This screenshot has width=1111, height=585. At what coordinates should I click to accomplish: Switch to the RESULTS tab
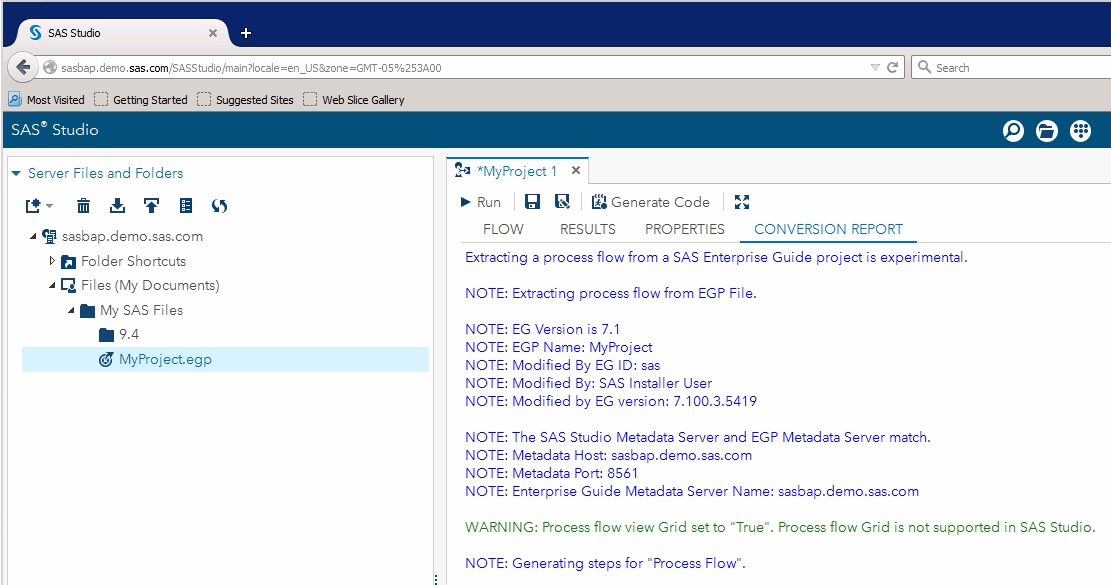click(x=587, y=229)
